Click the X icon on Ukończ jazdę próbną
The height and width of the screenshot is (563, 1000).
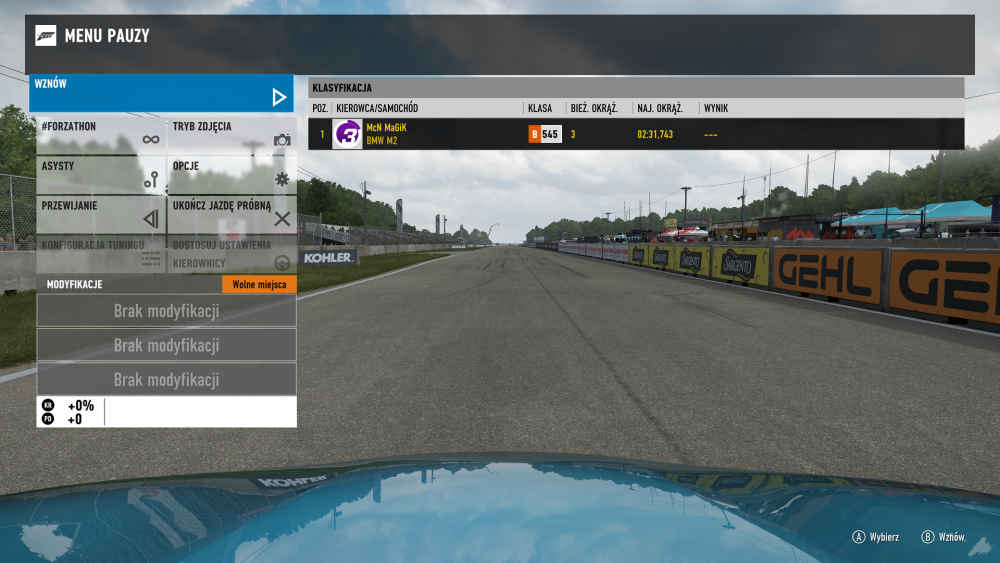point(282,219)
